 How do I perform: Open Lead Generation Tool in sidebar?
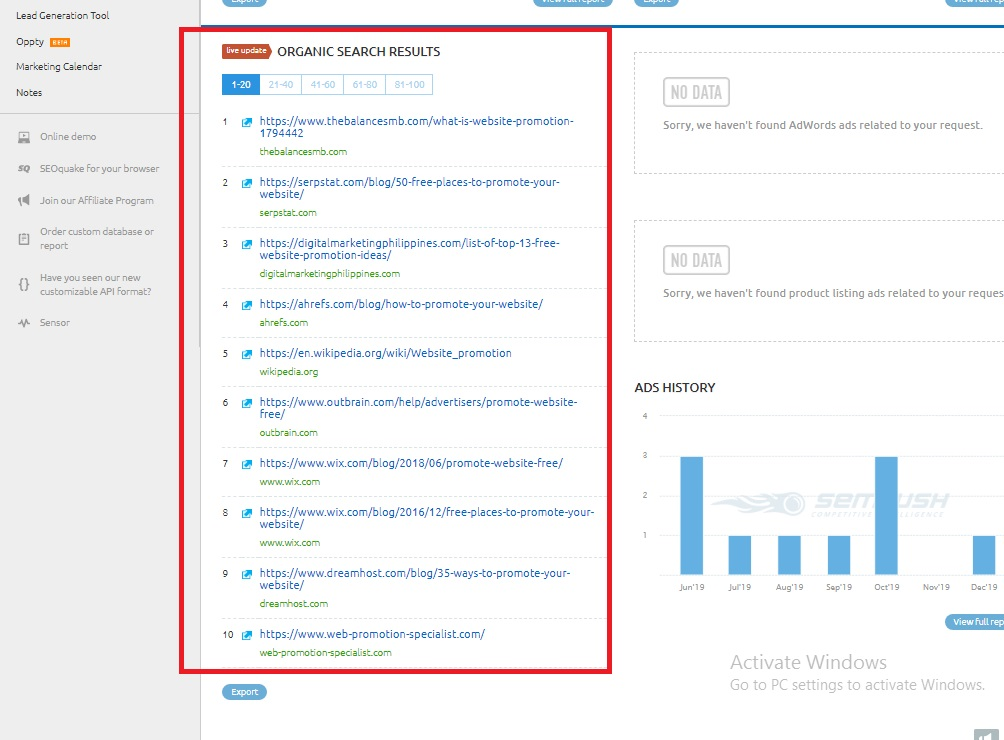coord(63,15)
